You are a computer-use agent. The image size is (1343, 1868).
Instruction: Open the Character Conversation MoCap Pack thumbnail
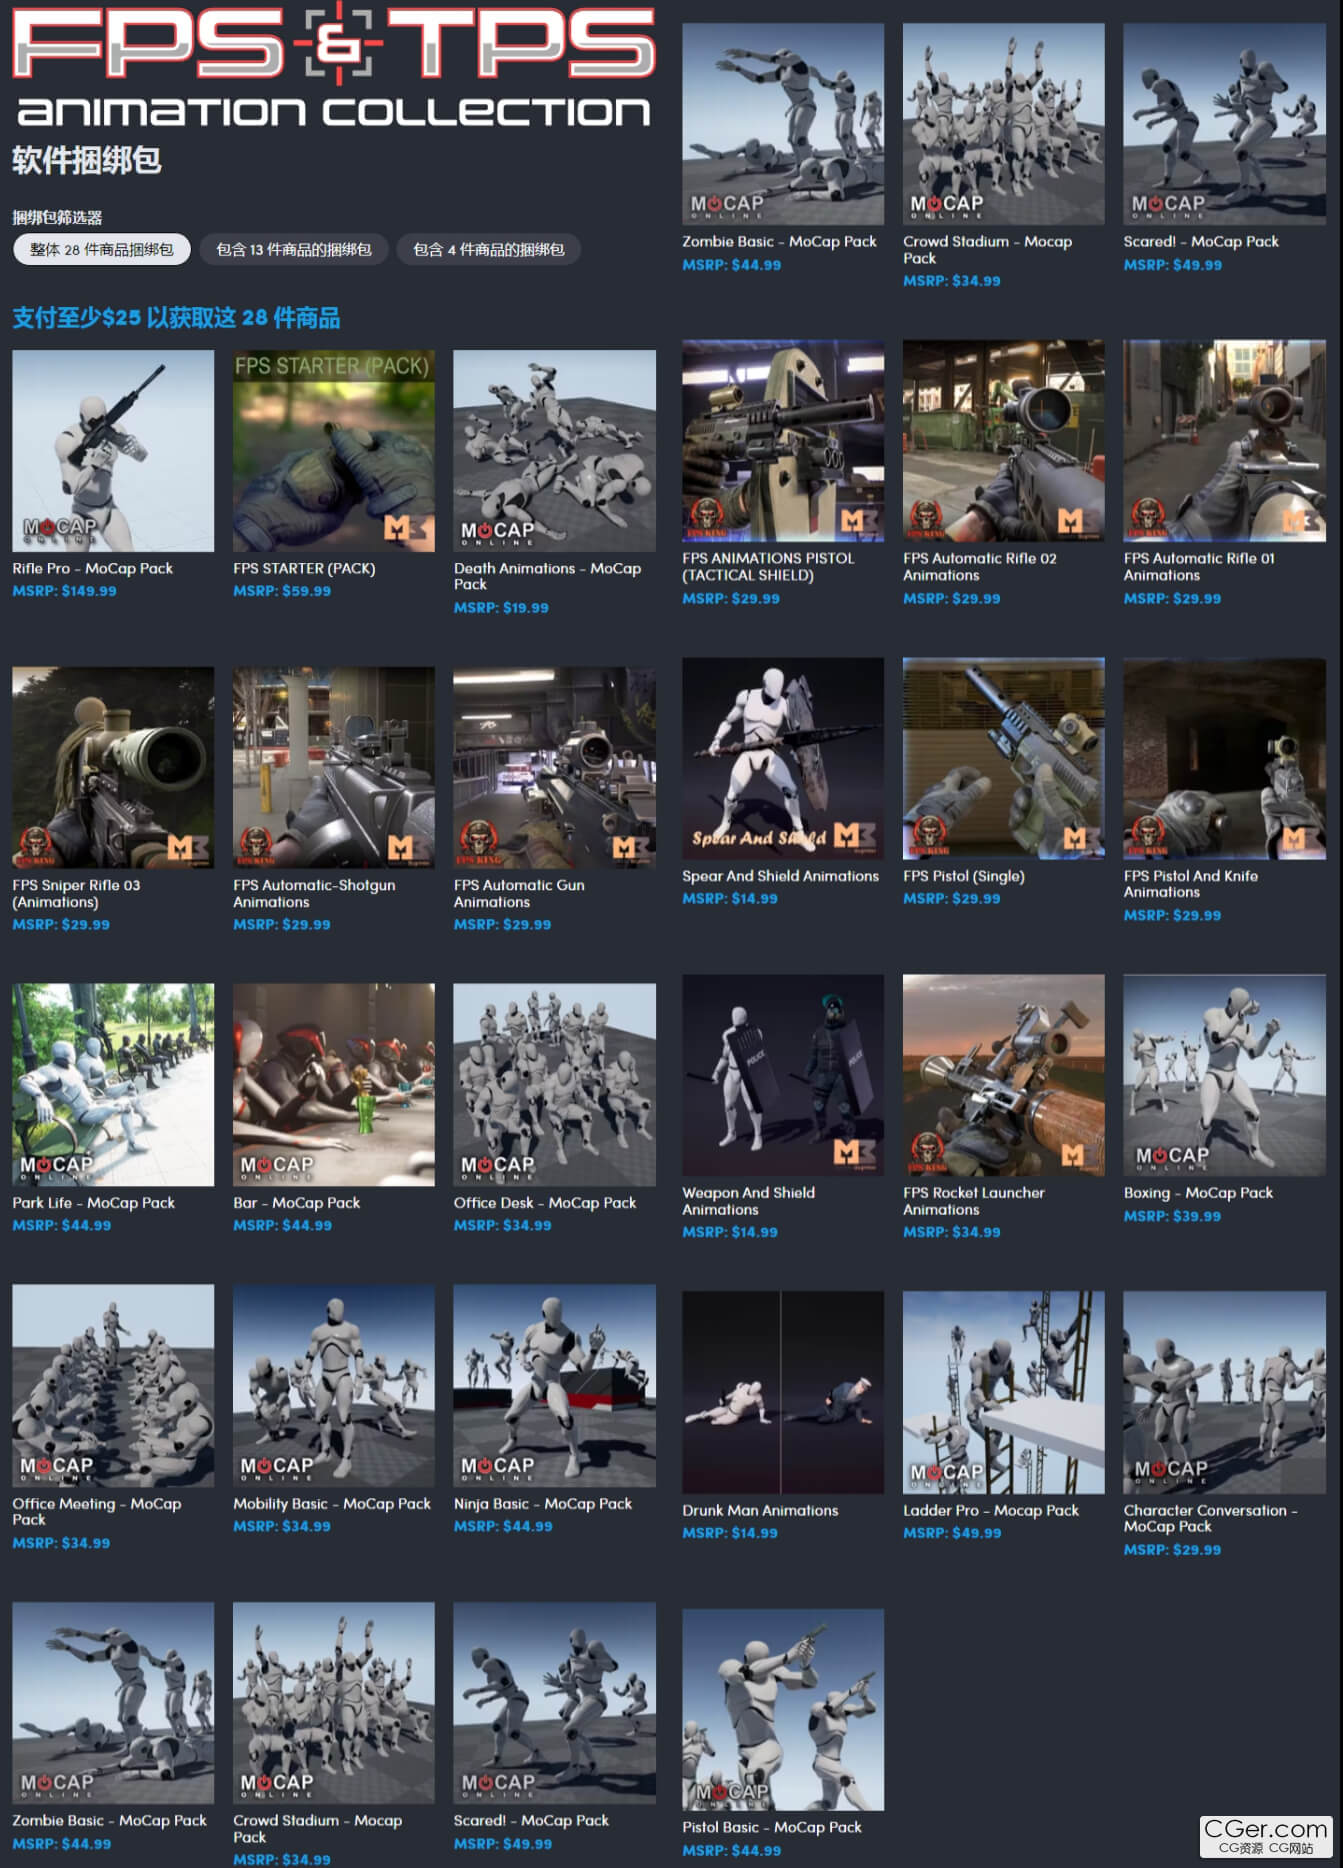(1224, 1392)
